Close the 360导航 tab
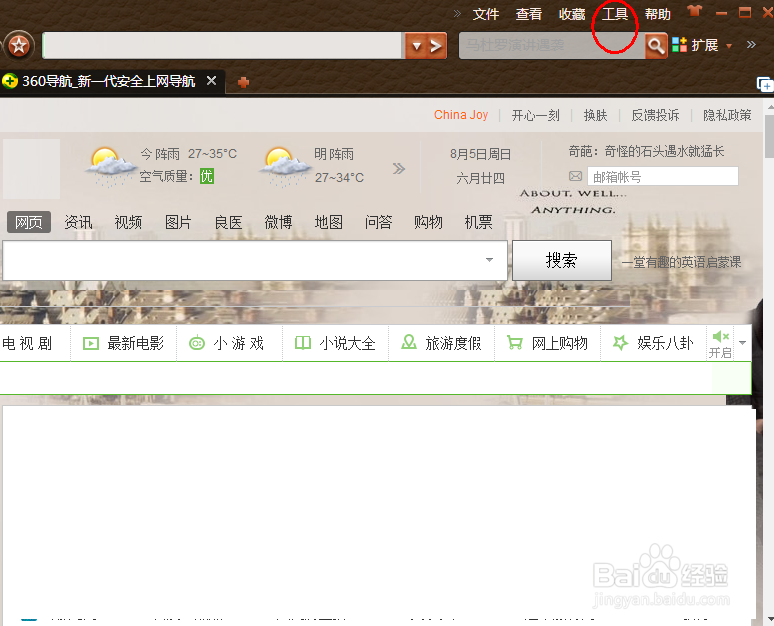Screen dimensions: 774x626 point(211,80)
